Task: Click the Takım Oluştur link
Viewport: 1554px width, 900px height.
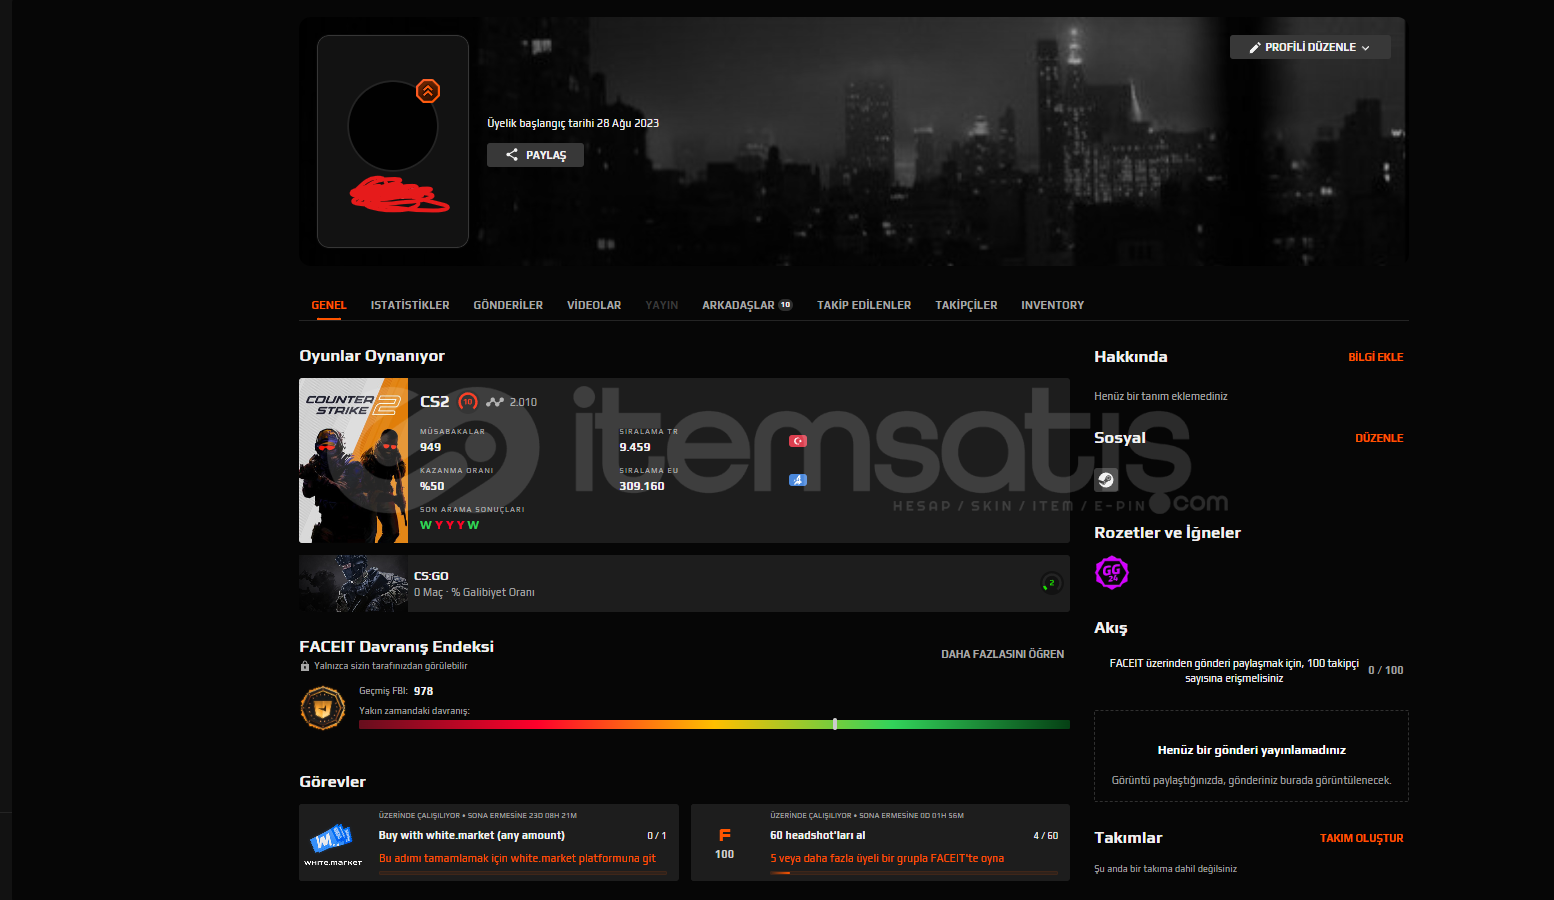Action: coord(1361,838)
